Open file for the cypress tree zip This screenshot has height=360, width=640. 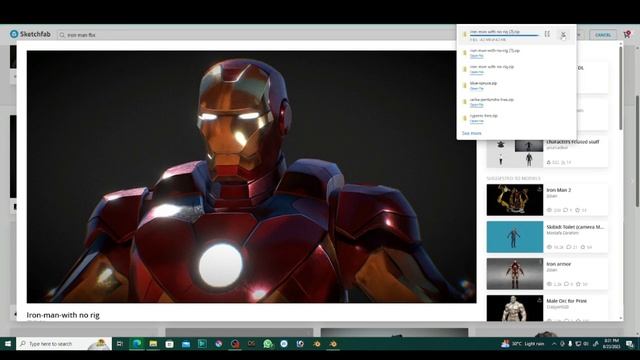point(476,121)
